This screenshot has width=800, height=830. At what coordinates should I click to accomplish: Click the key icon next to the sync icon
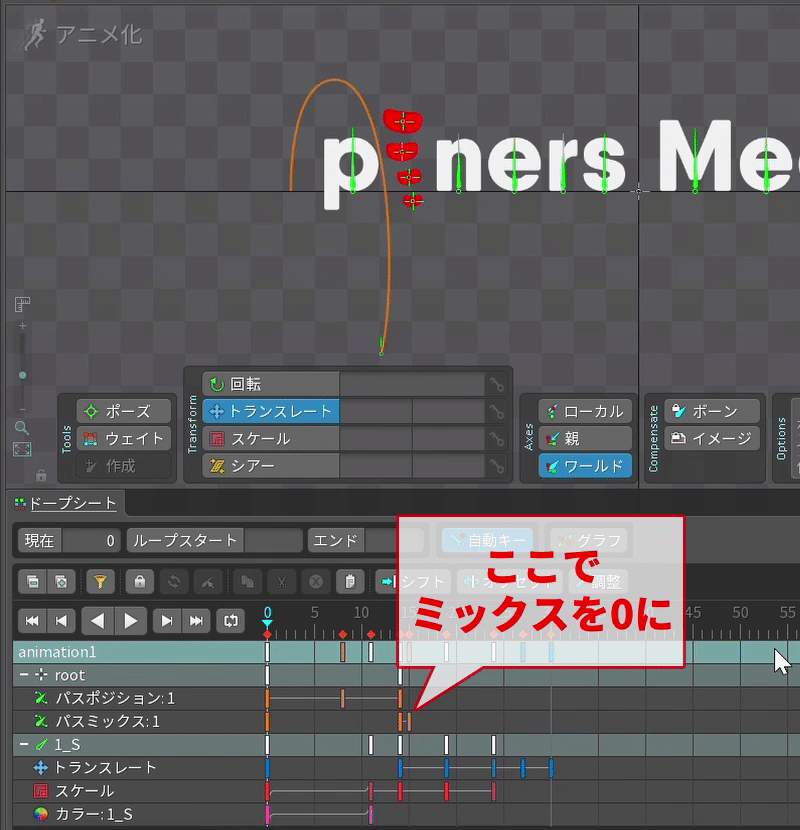tap(208, 582)
